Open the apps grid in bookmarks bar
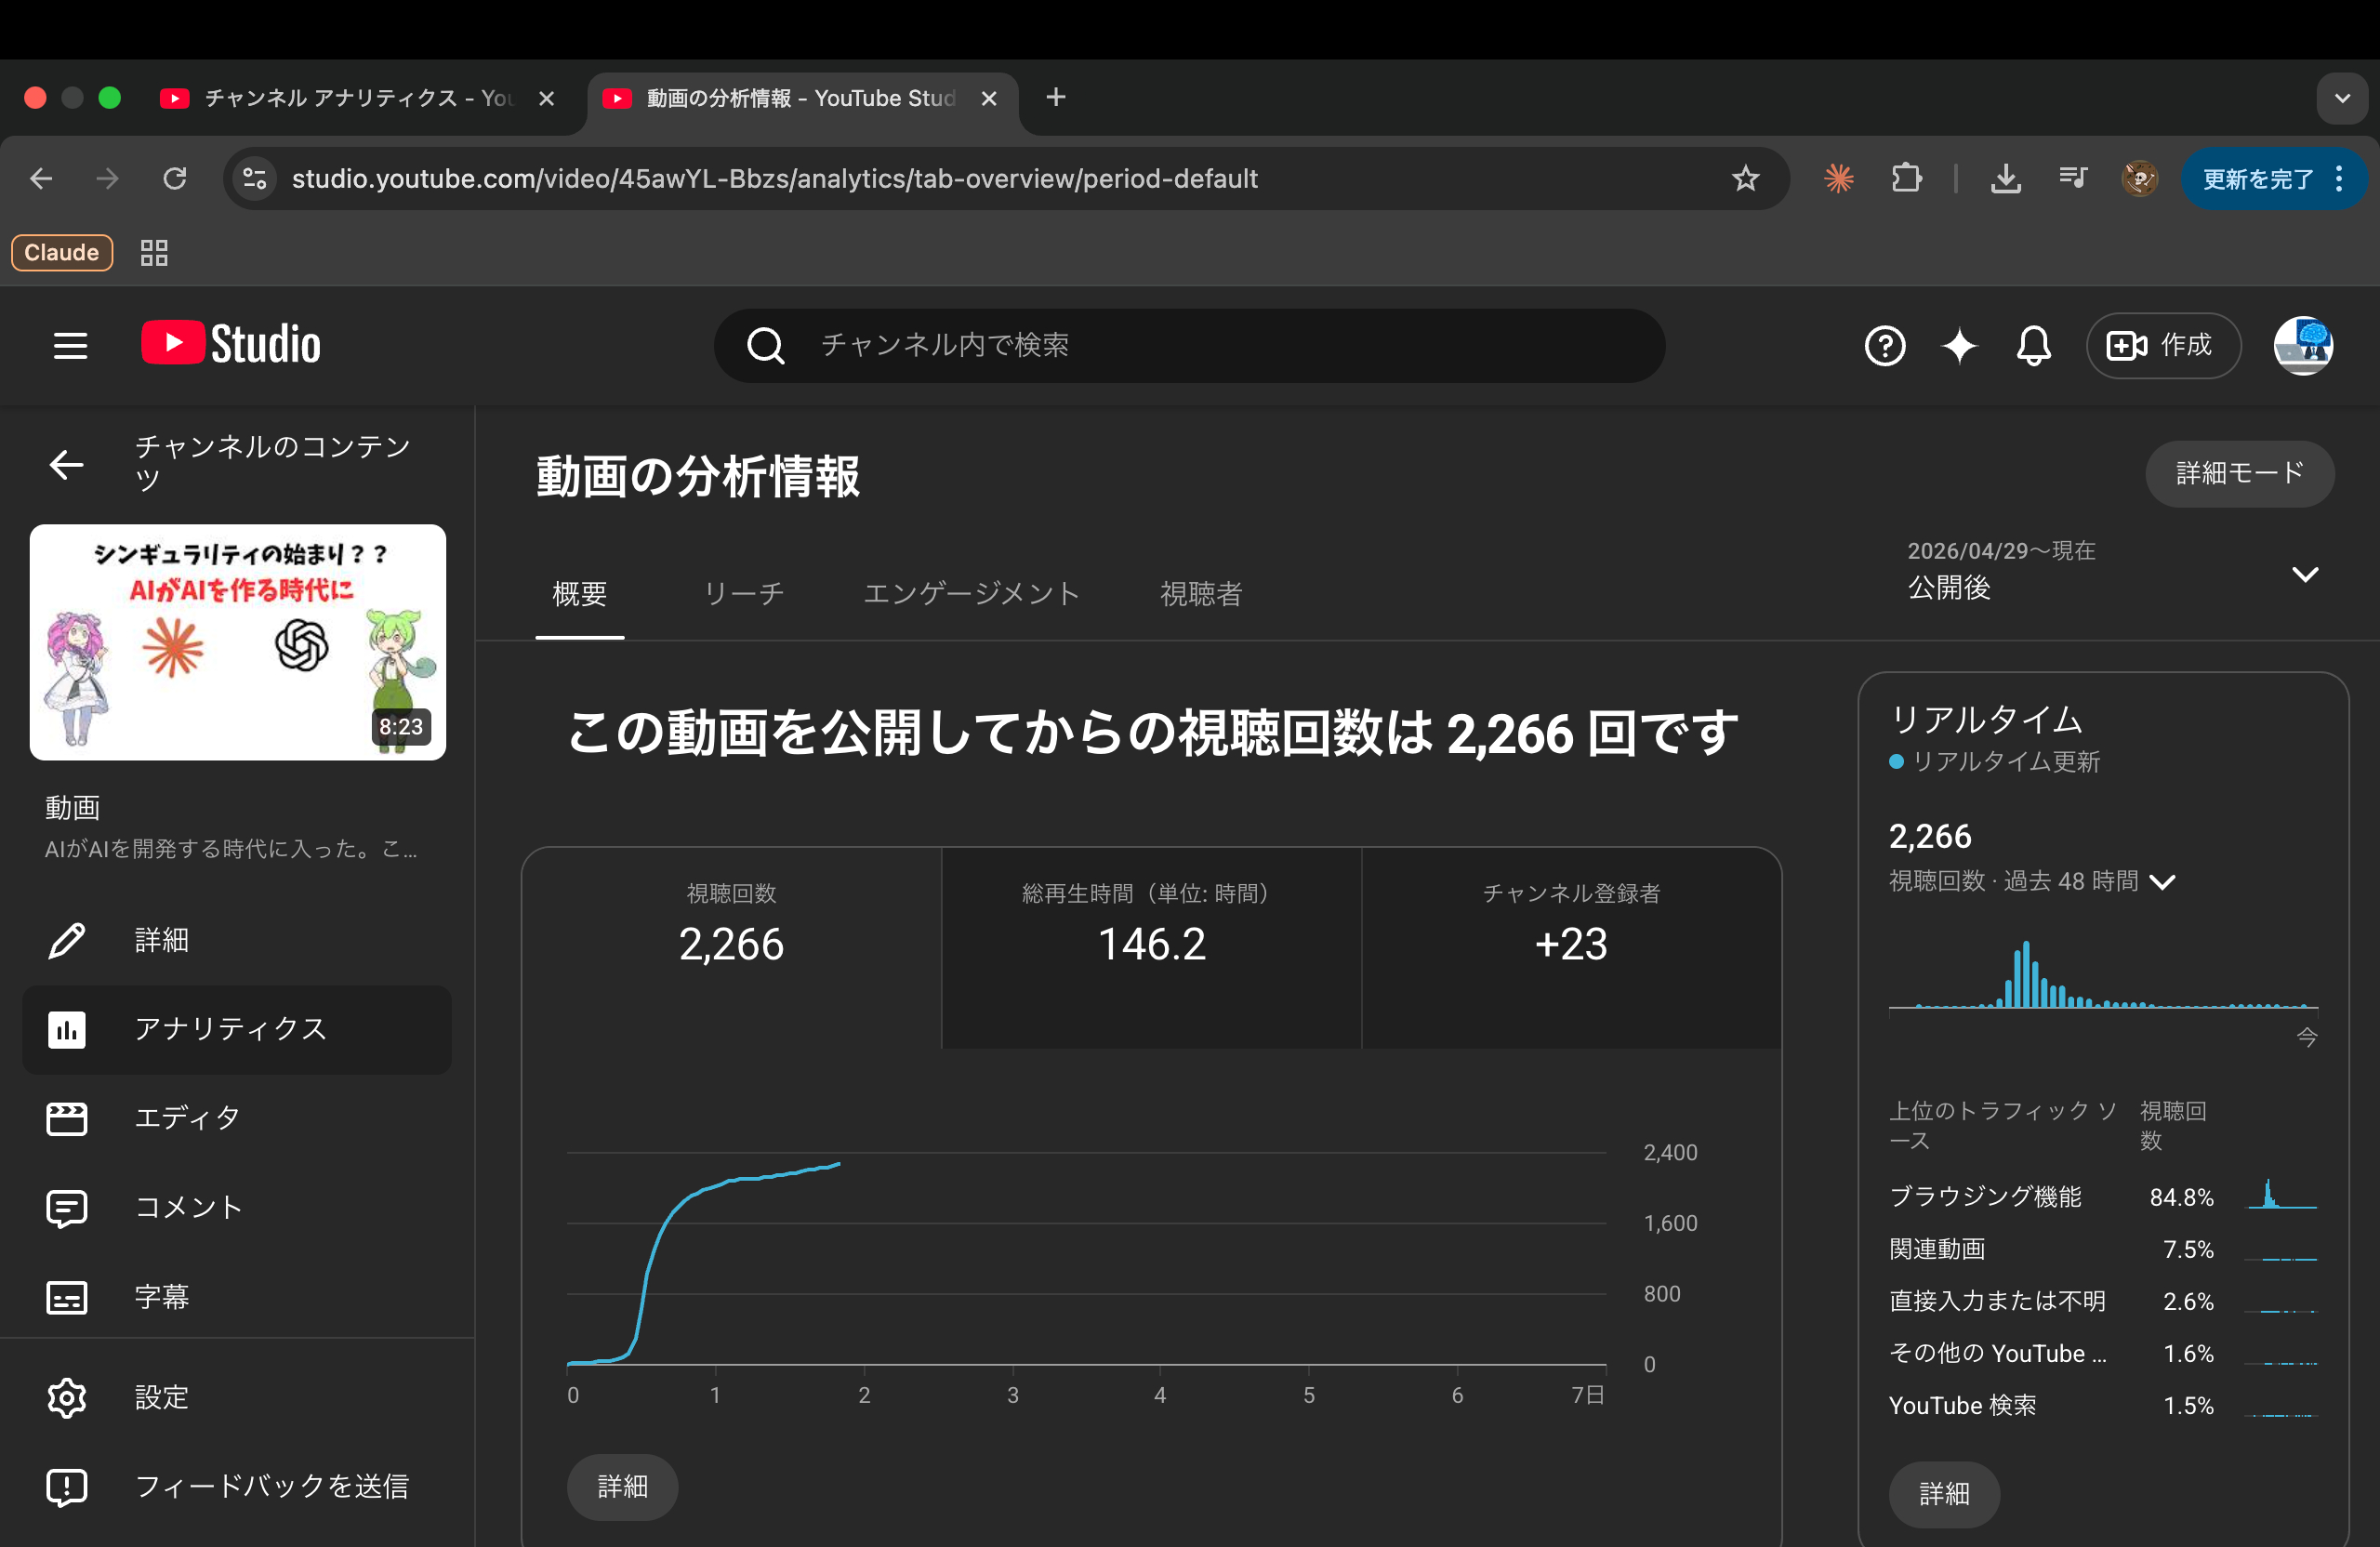The width and height of the screenshot is (2380, 1547). (154, 253)
